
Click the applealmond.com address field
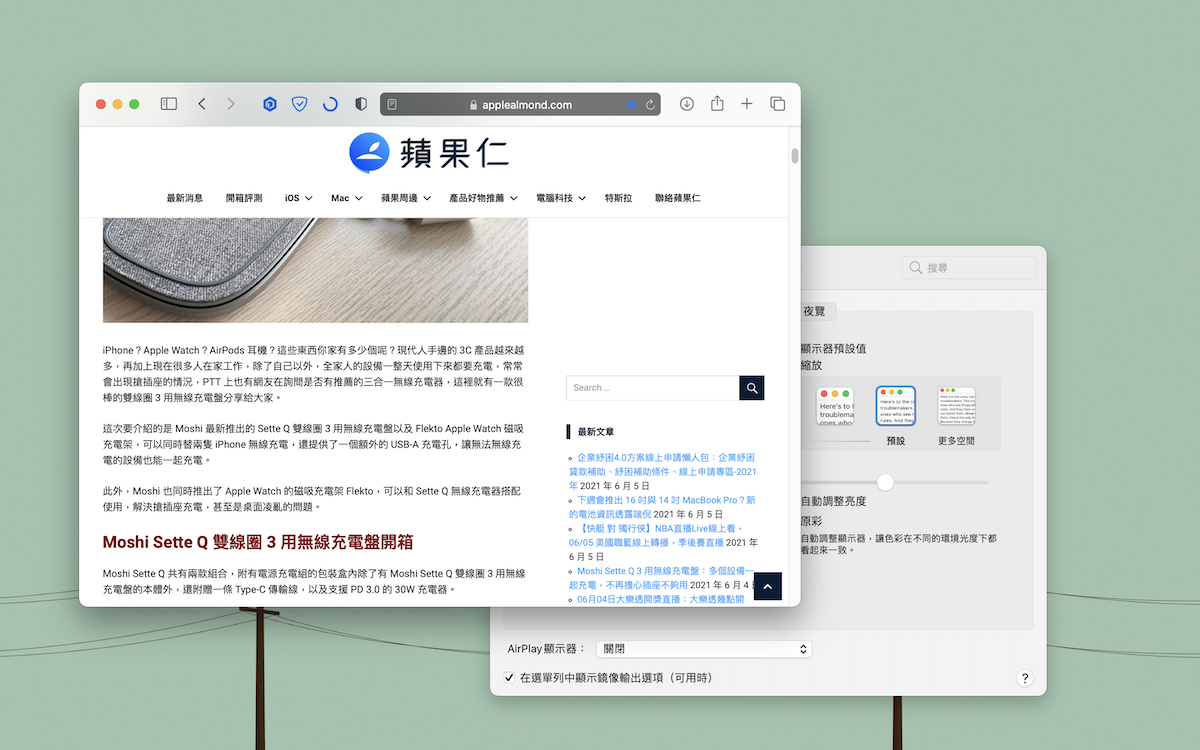coord(520,104)
